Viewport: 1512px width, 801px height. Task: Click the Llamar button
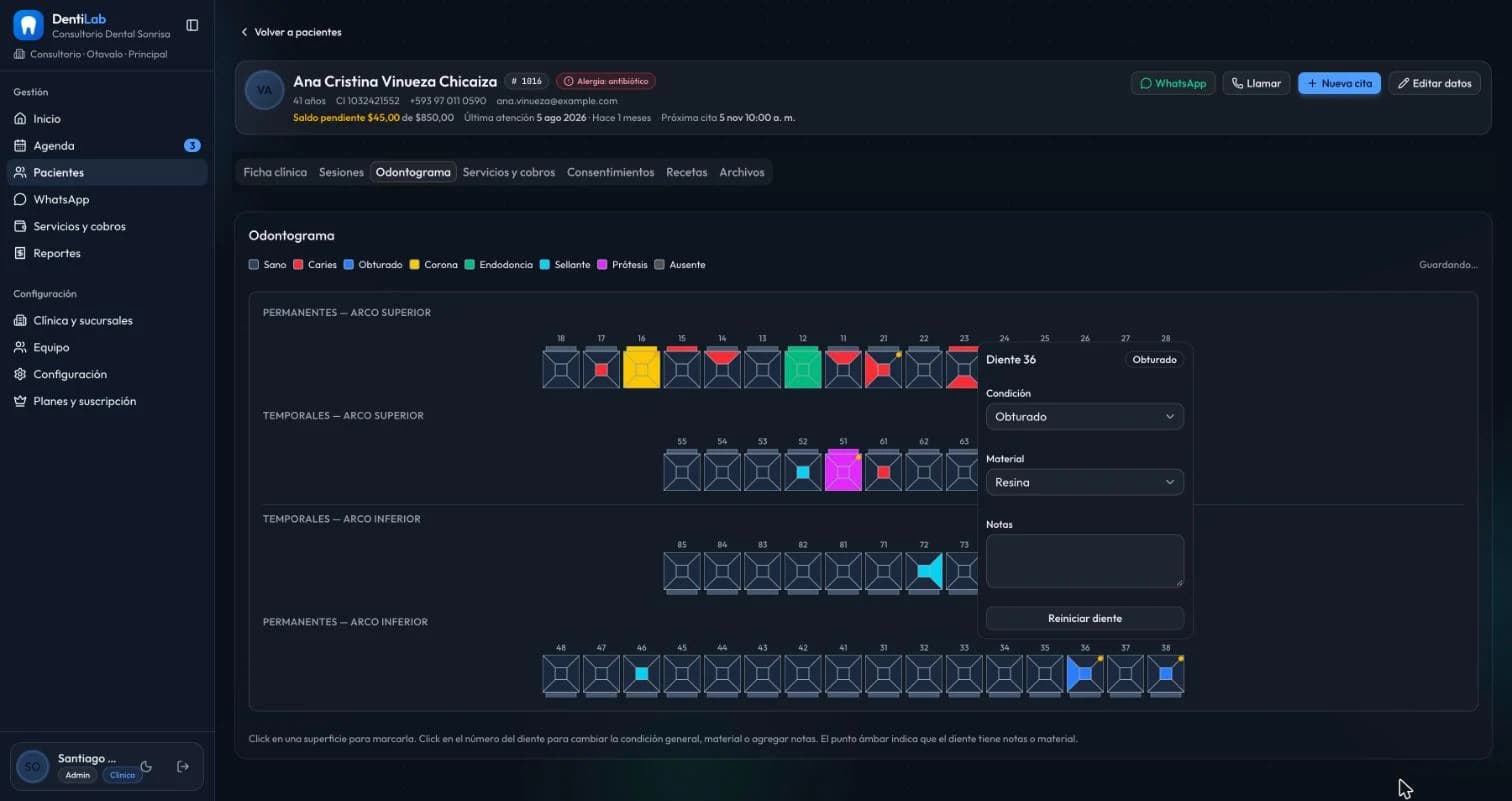(1256, 83)
